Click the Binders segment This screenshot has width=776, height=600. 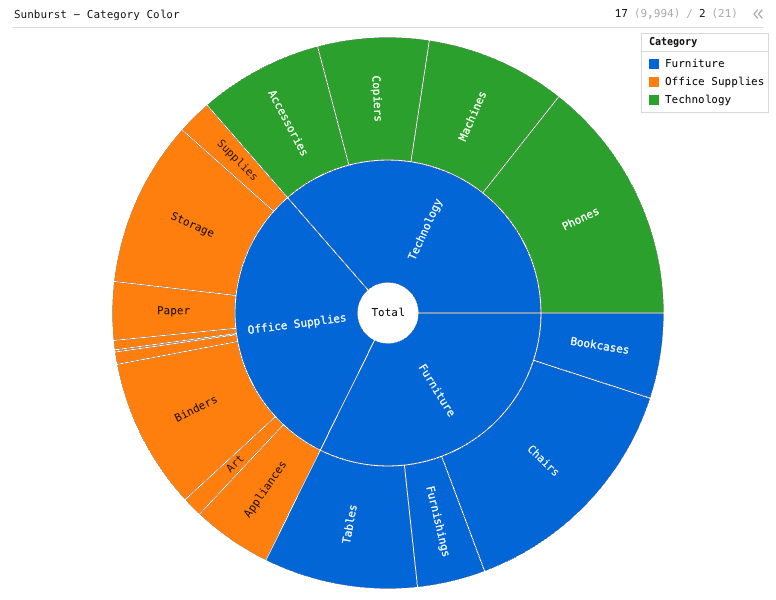(195, 408)
